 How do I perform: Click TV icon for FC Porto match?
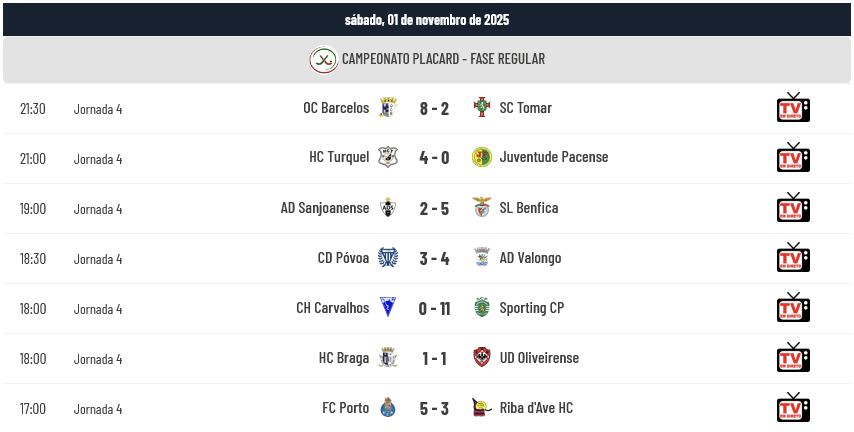click(x=793, y=408)
